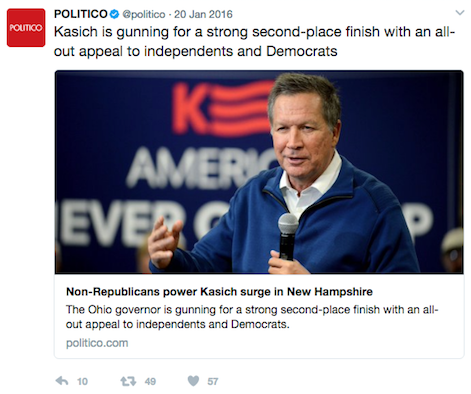471x394 pixels.
Task: Visit the @politico handle link
Action: click(x=144, y=15)
